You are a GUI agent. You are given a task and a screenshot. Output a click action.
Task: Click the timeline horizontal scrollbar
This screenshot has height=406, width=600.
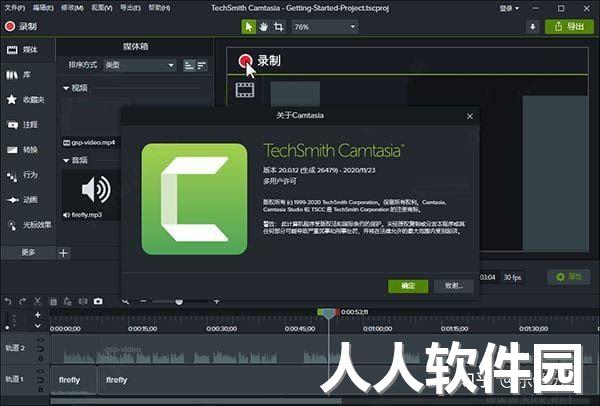(196, 401)
